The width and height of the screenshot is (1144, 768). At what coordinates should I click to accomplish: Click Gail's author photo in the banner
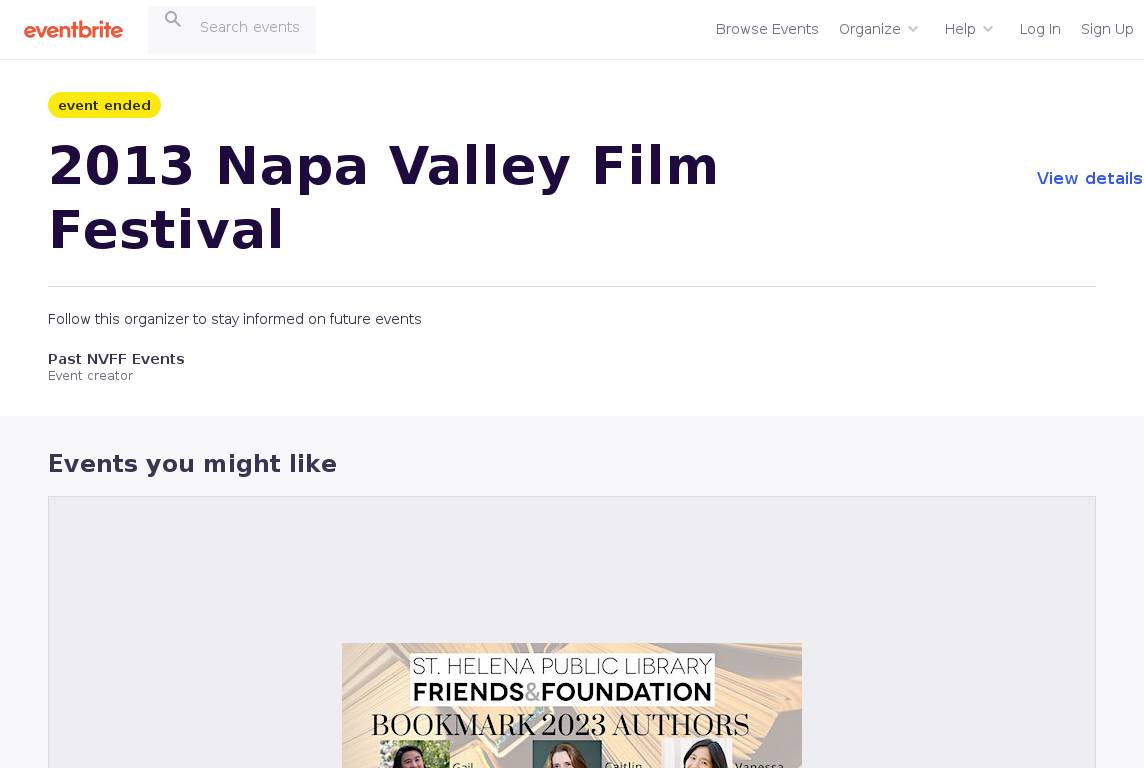(x=415, y=755)
